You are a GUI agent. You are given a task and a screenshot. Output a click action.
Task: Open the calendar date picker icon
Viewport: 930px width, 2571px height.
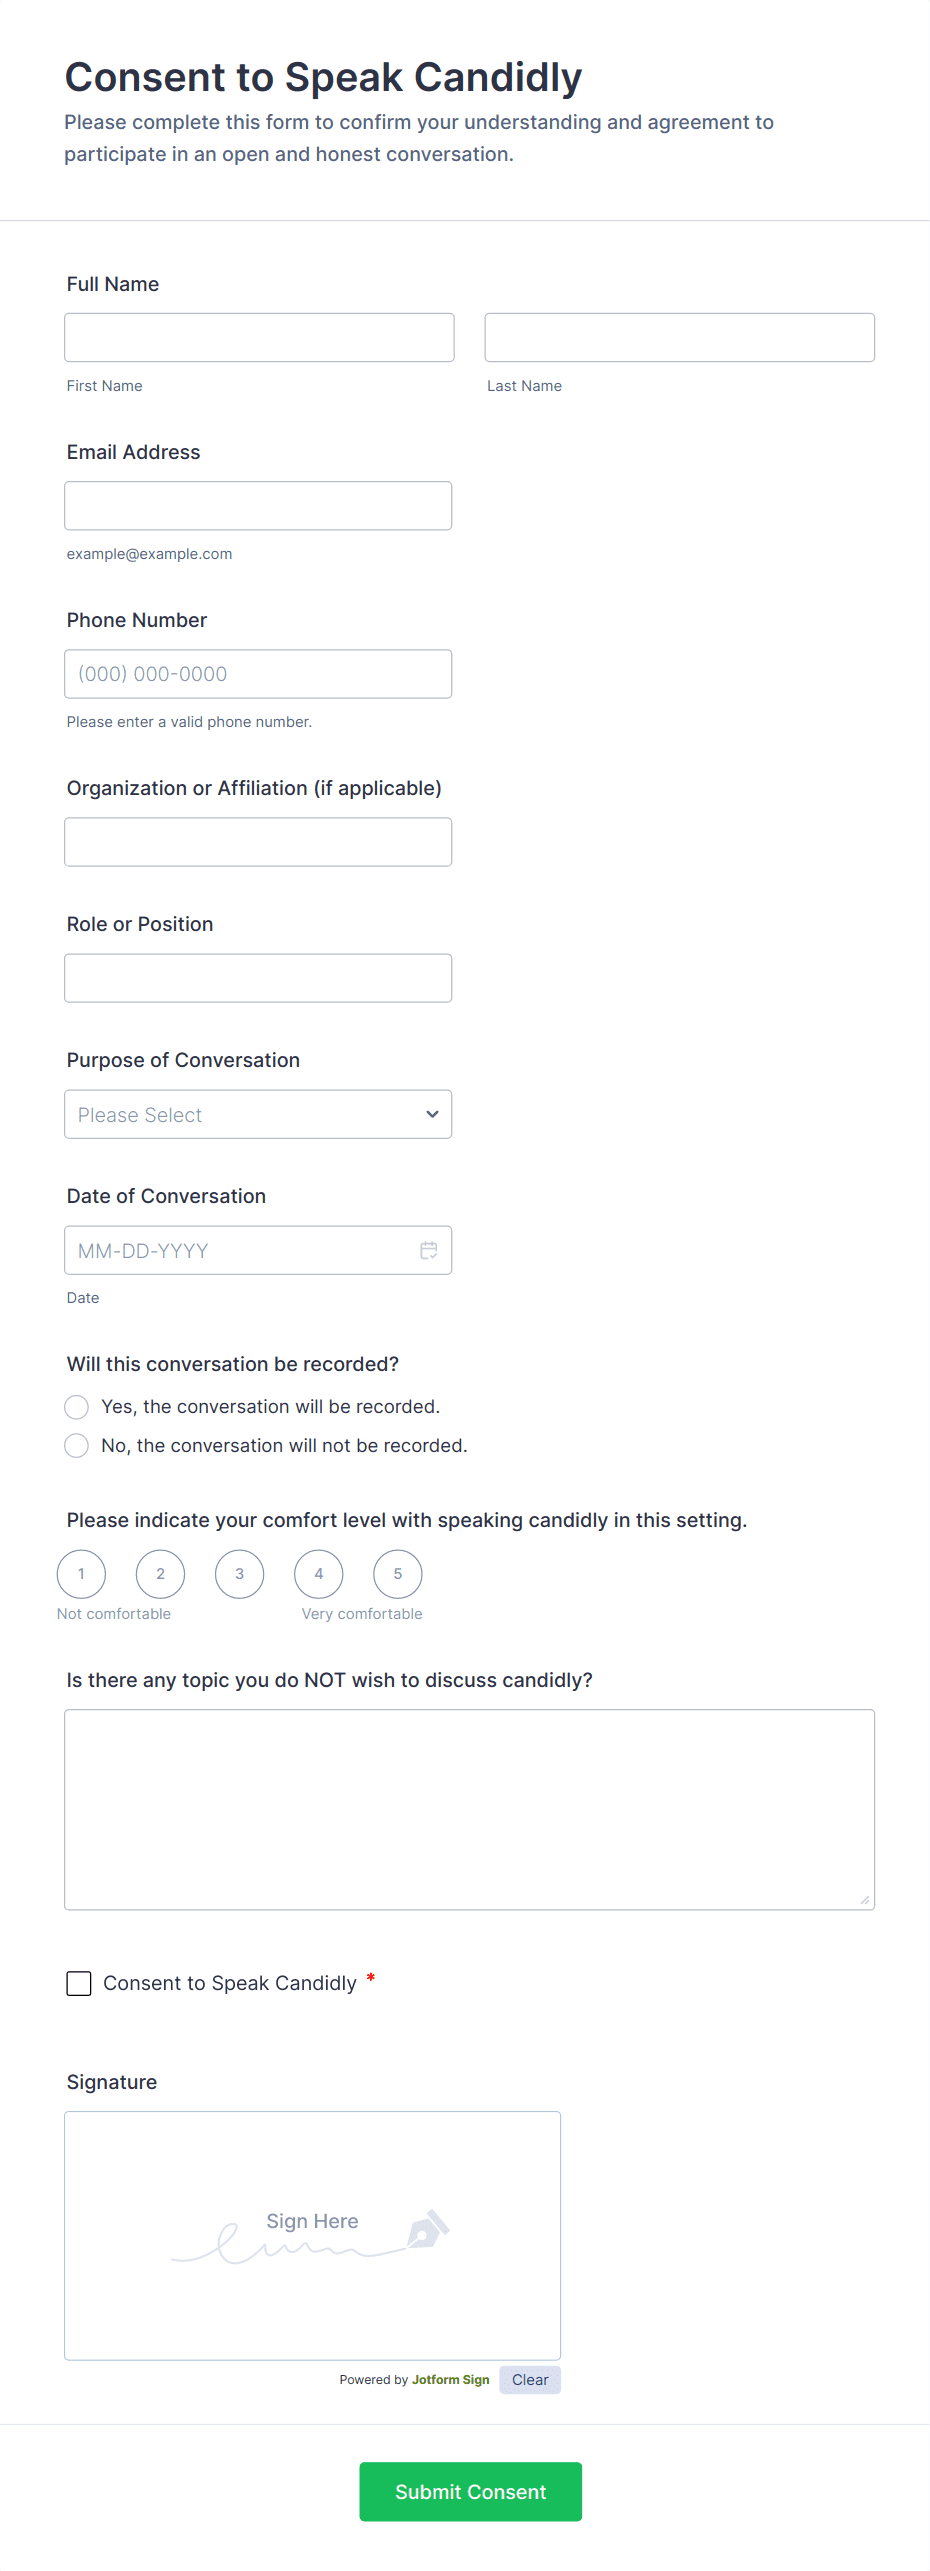coord(429,1250)
